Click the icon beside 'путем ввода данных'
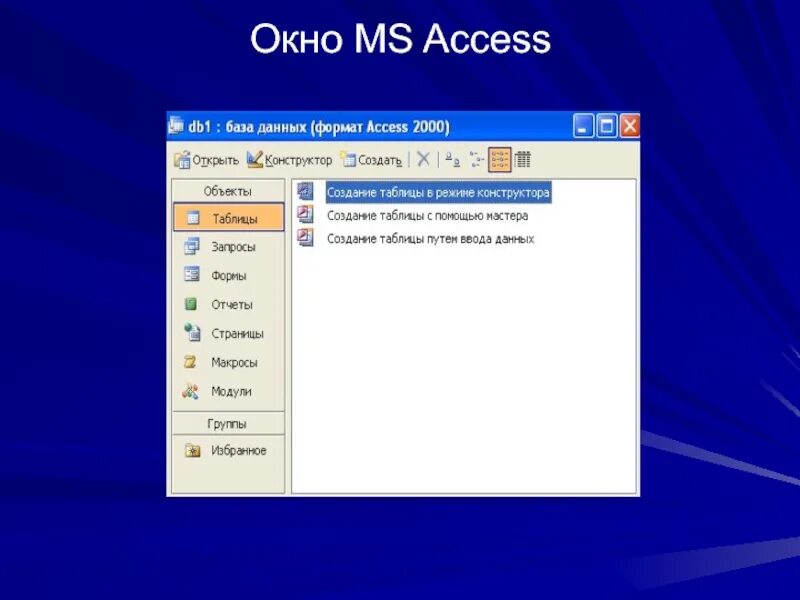The width and height of the screenshot is (800, 600). point(306,238)
